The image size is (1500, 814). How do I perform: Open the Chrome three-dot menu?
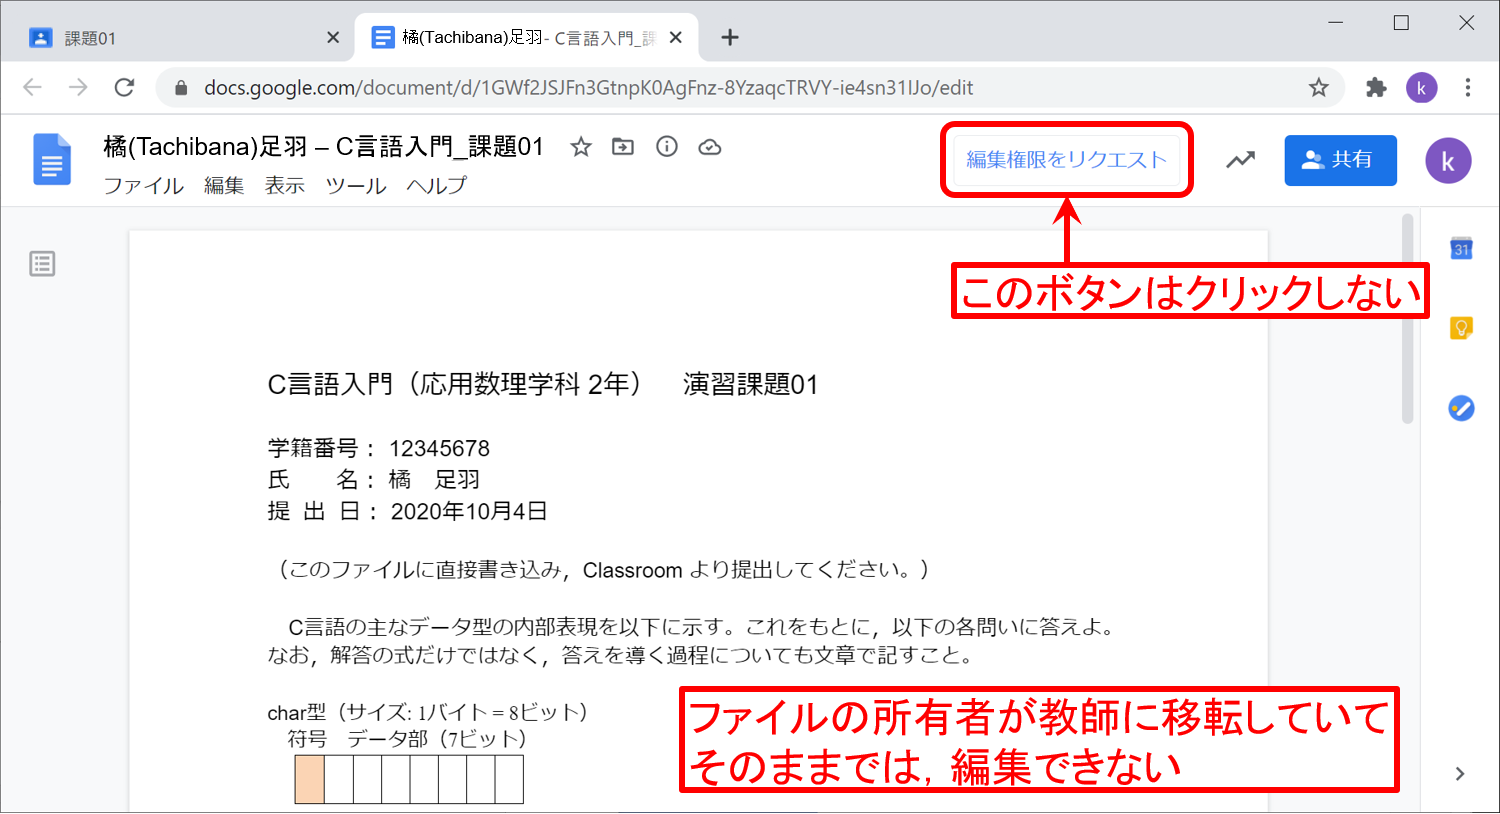tap(1468, 88)
